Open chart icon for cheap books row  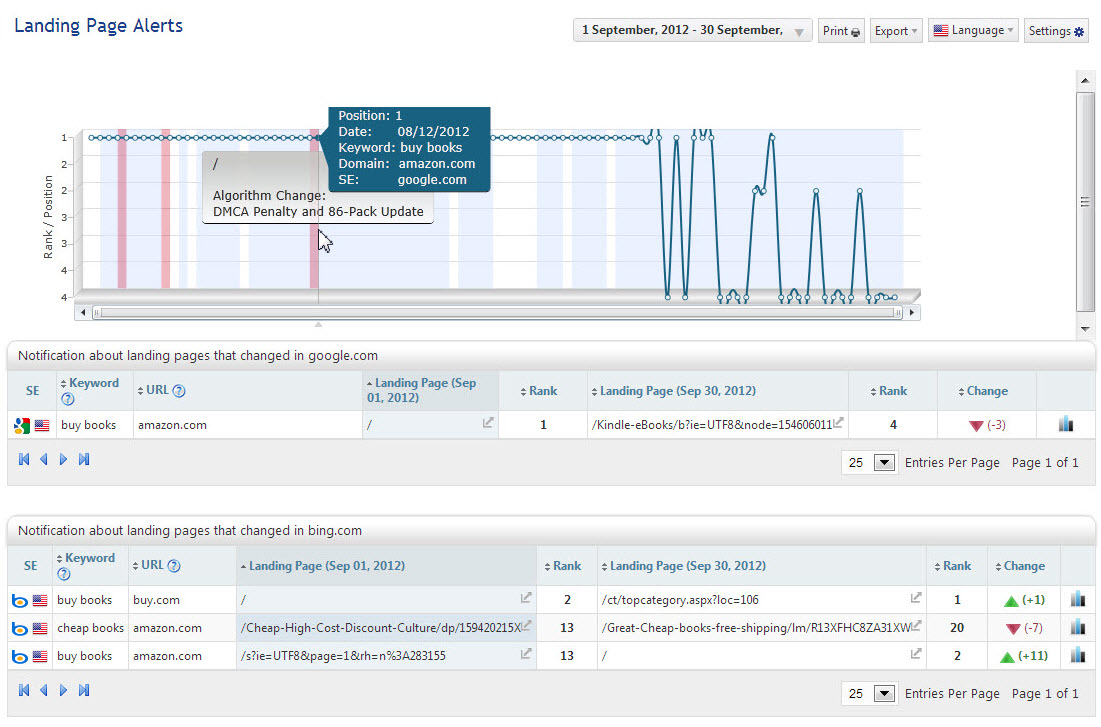1077,628
